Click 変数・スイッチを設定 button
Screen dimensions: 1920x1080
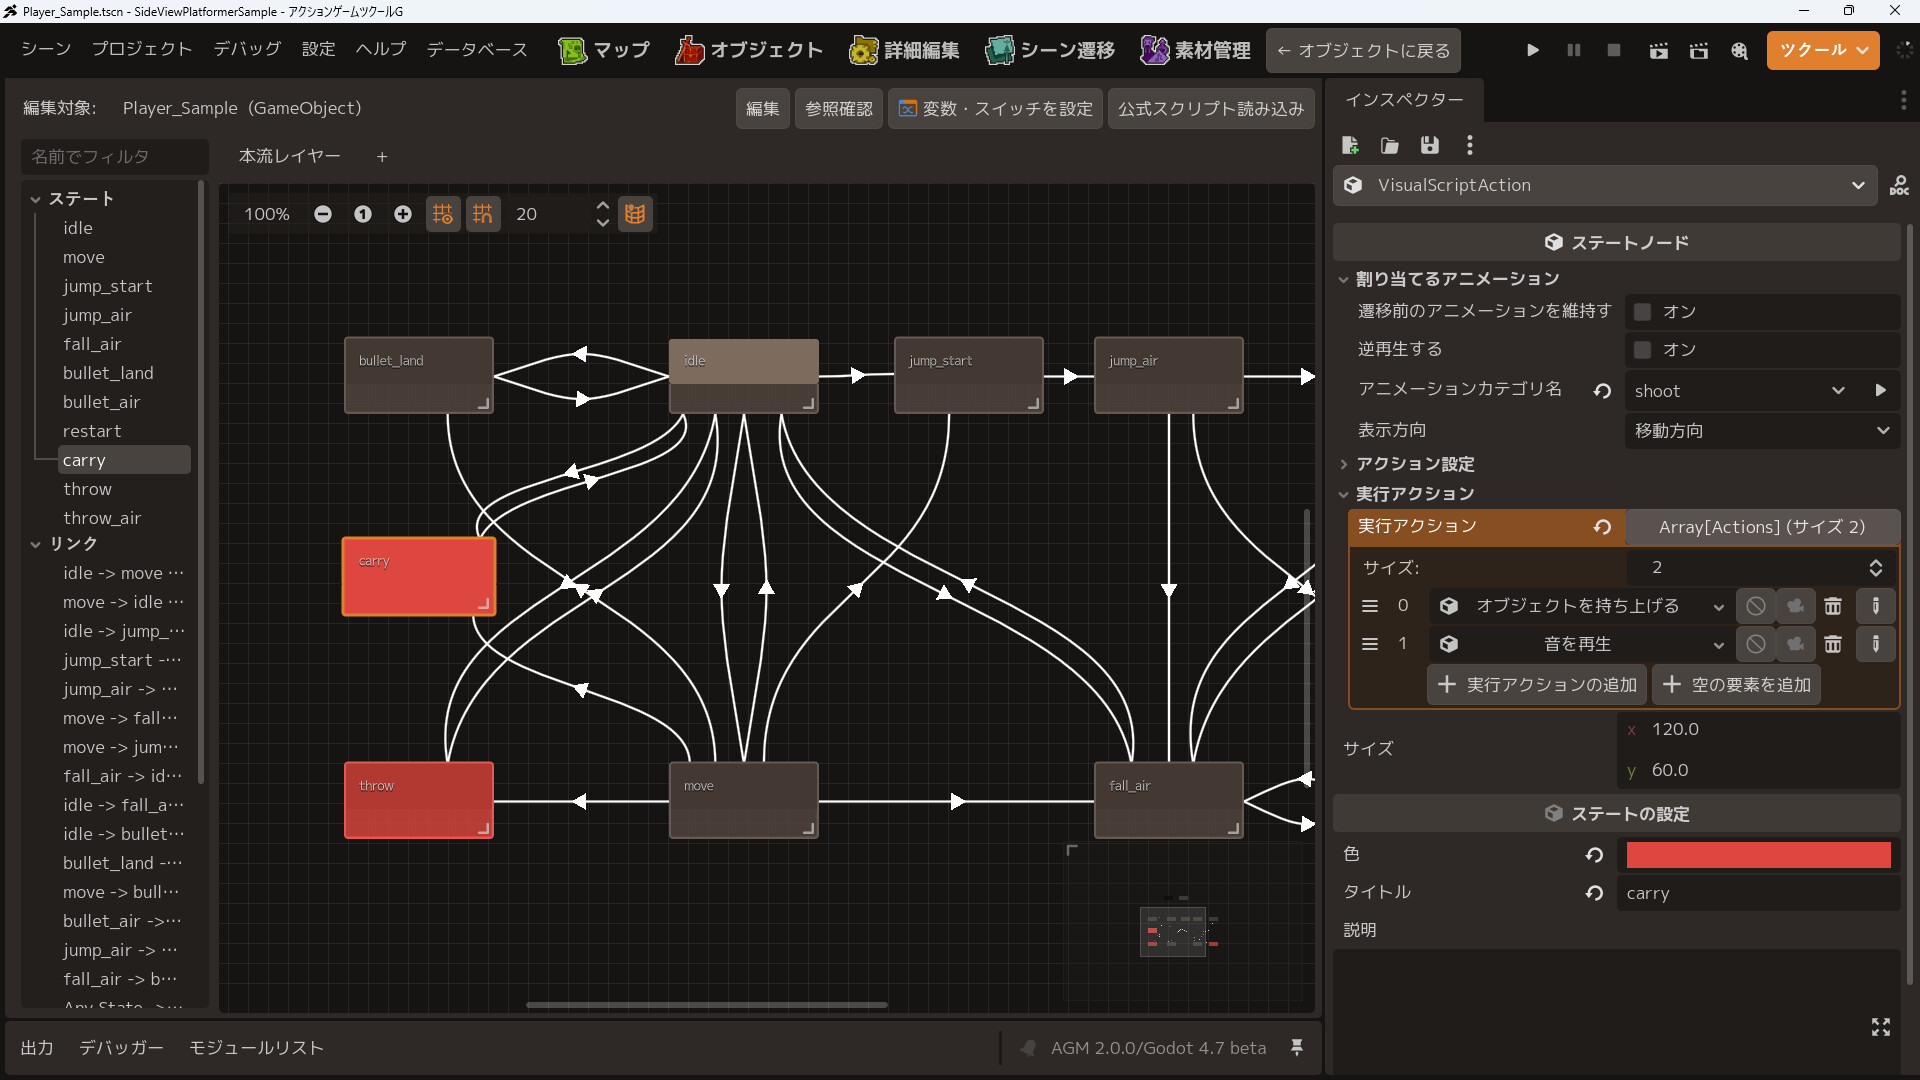996,109
